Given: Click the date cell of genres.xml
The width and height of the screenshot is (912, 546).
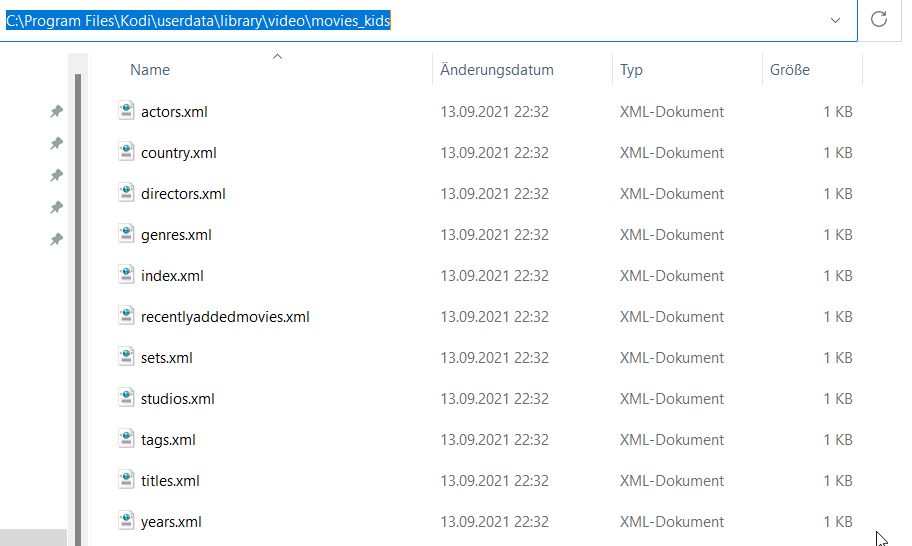Looking at the screenshot, I should point(494,235).
